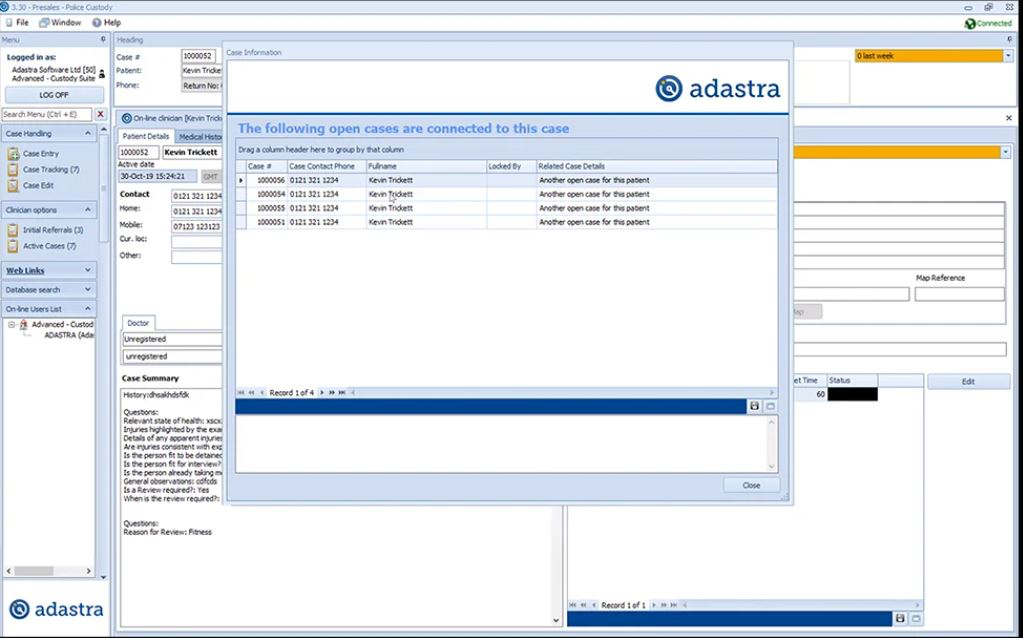Switch to the Patient Details tab
Image resolution: width=1023 pixels, height=638 pixels.
click(x=145, y=136)
